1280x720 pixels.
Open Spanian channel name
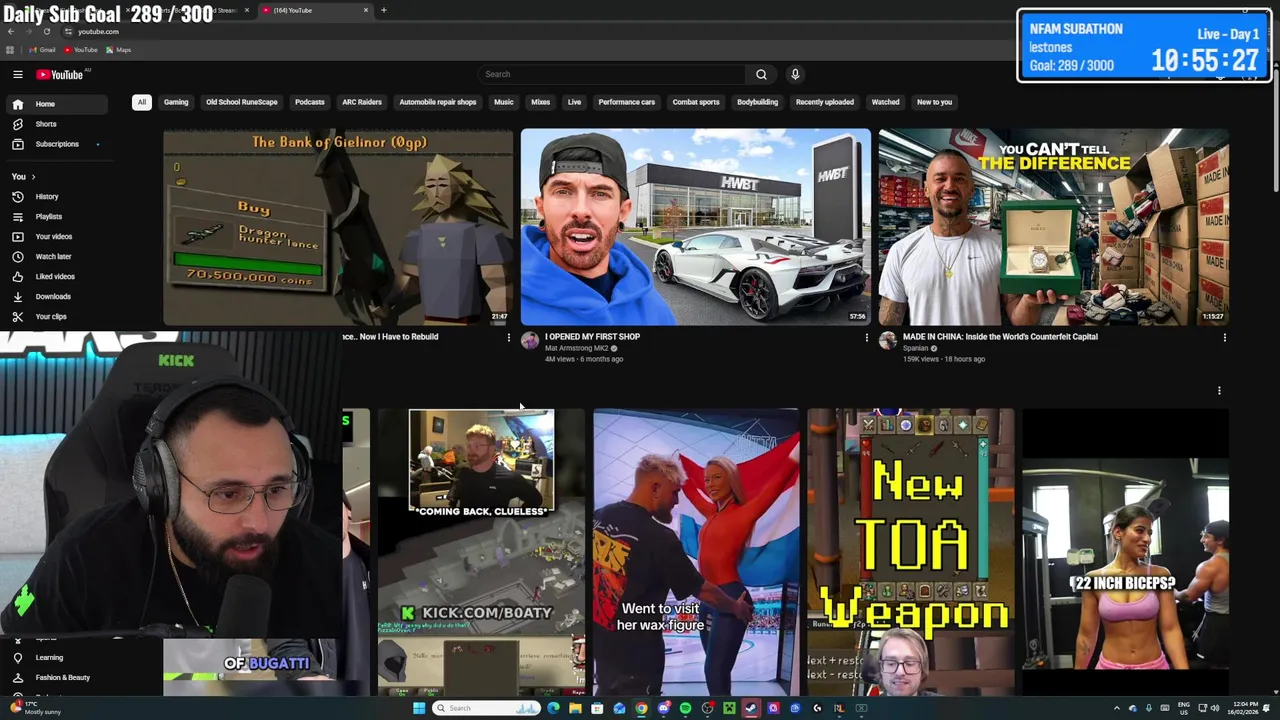(916, 348)
